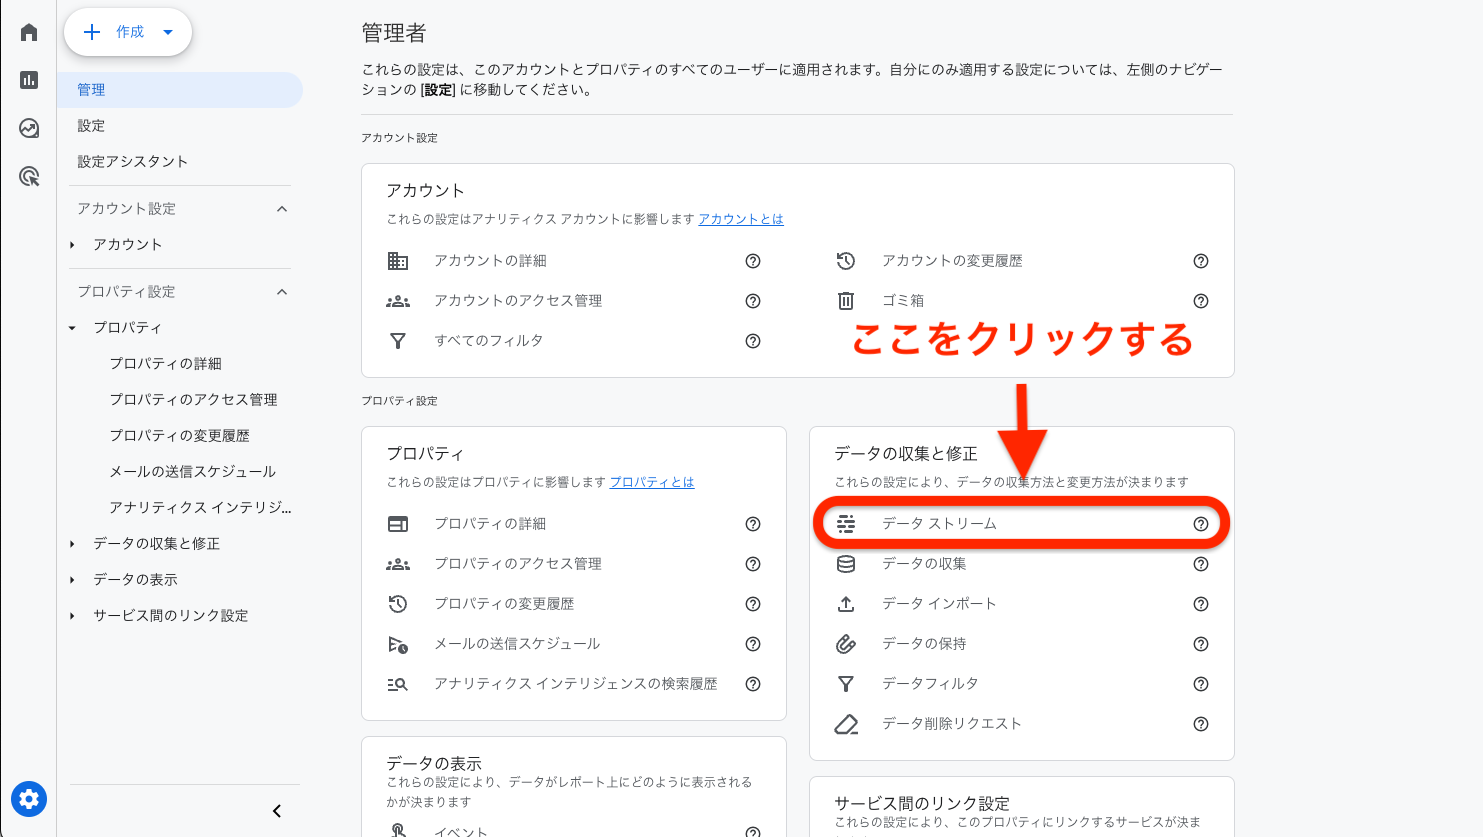Screen dimensions: 1483x837
Task: Open the Reports bar chart icon
Action: click(x=29, y=80)
